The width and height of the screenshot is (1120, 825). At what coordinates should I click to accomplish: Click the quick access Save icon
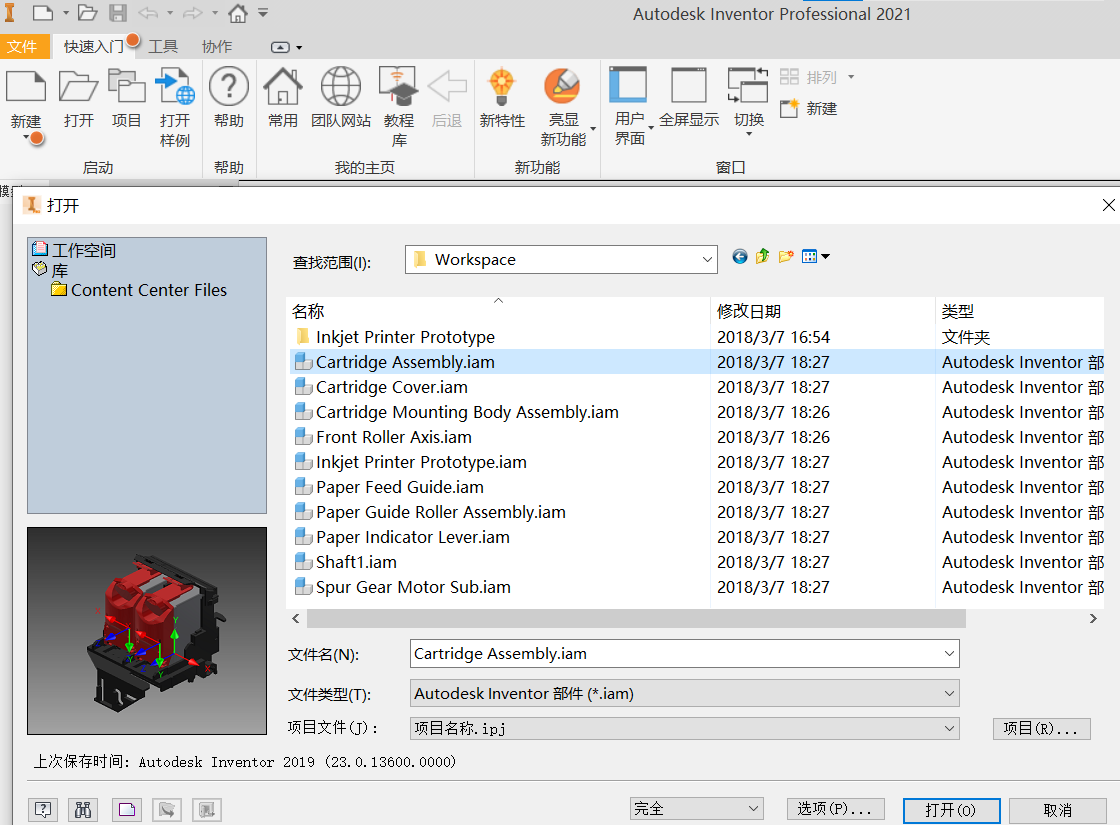[118, 13]
